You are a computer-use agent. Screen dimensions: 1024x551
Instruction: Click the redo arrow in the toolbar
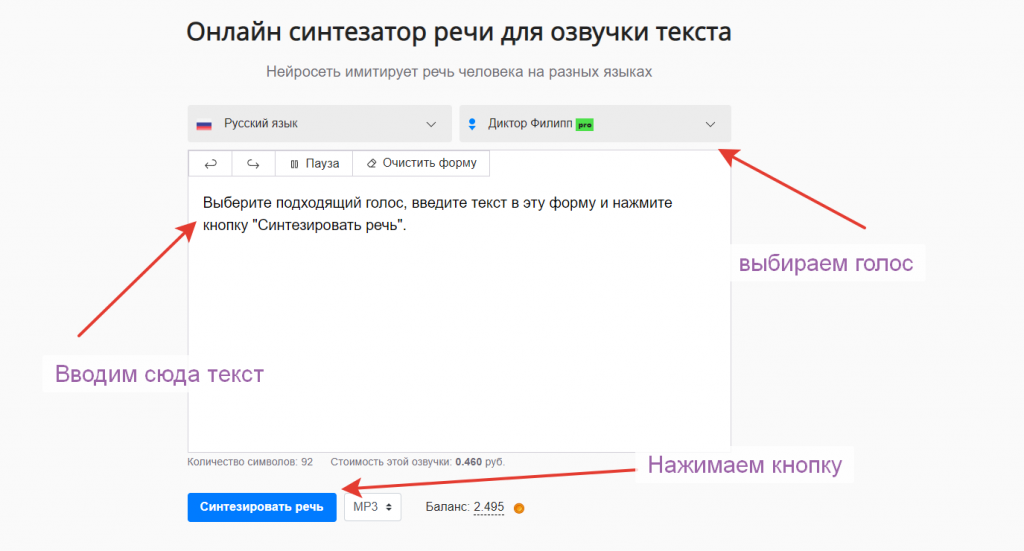tap(253, 164)
